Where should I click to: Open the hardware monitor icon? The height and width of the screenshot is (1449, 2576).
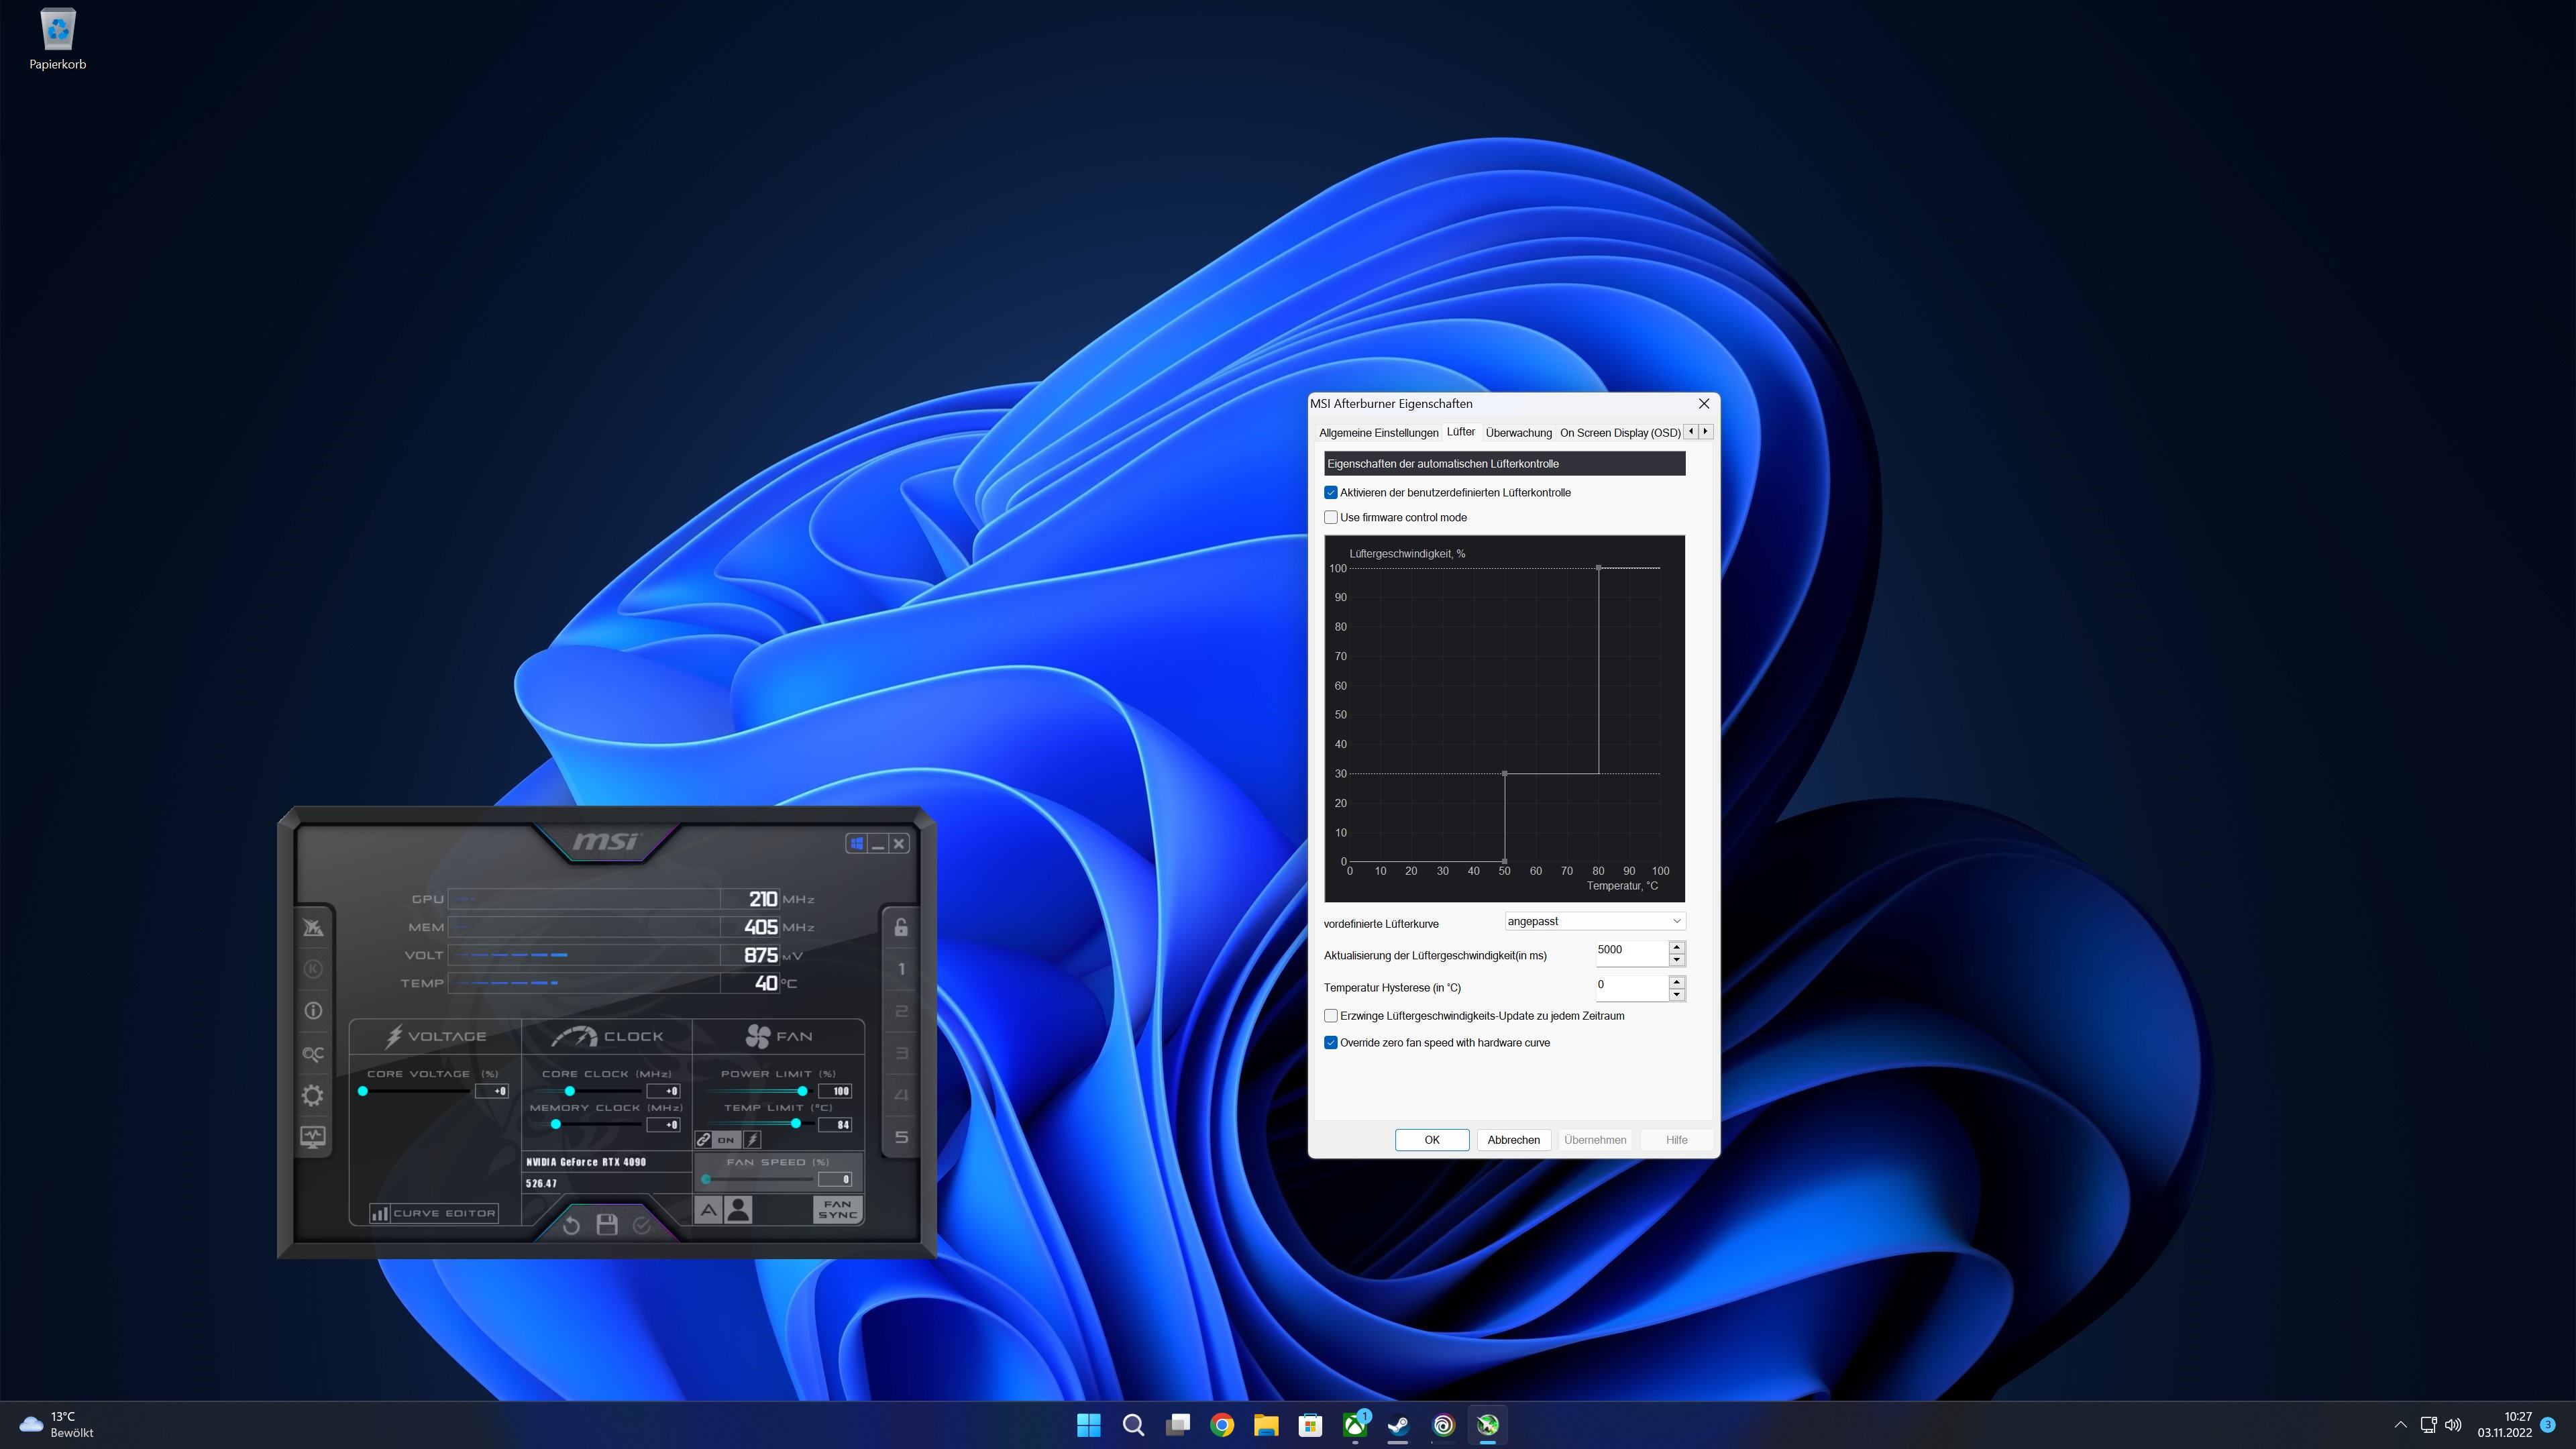pos(313,1137)
